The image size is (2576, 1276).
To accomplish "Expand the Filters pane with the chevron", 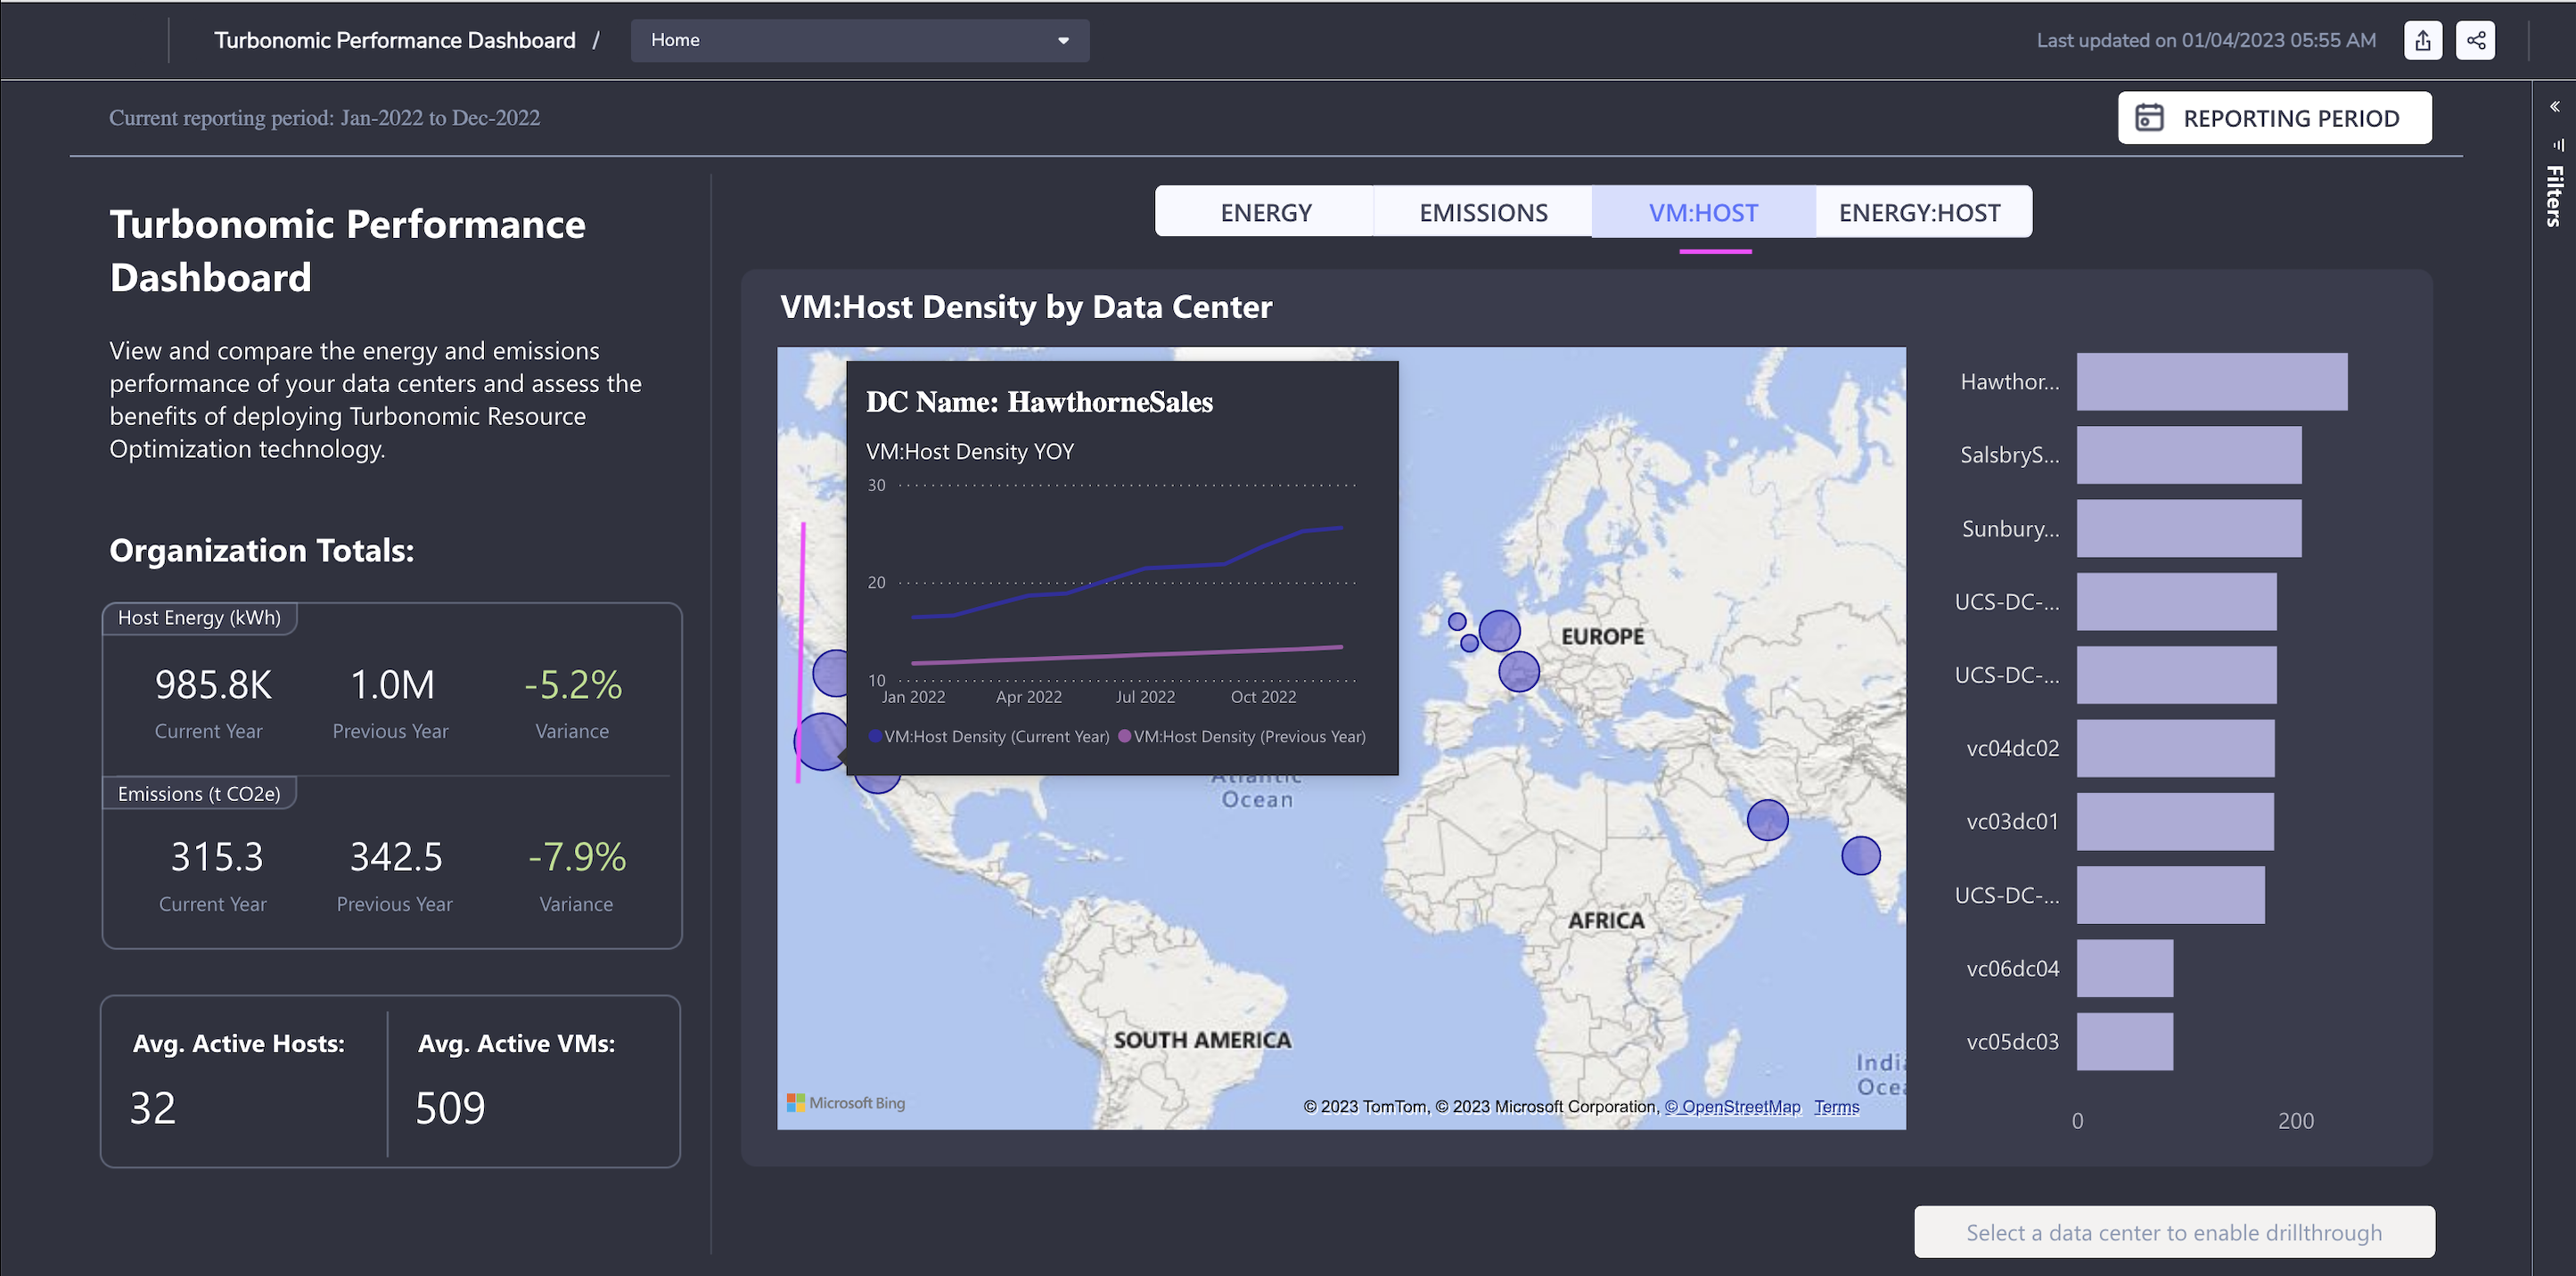I will click(x=2554, y=107).
